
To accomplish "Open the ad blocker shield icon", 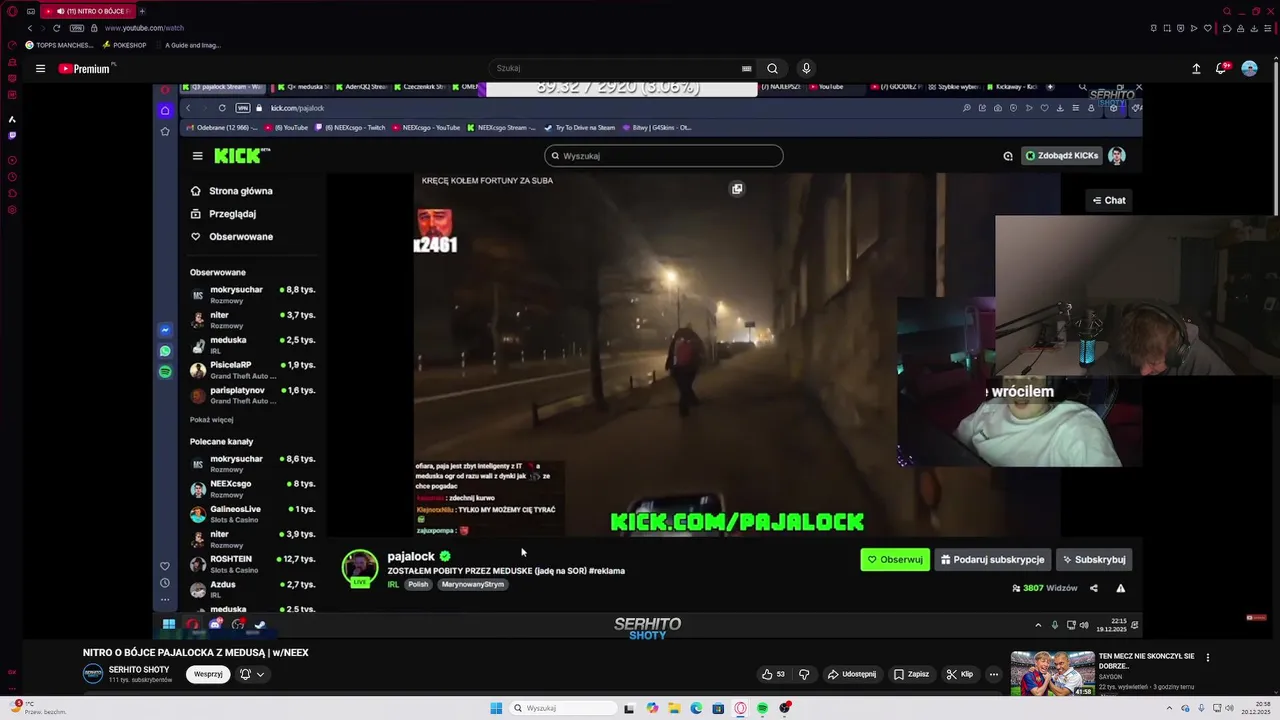I will pyautogui.click(x=1180, y=28).
